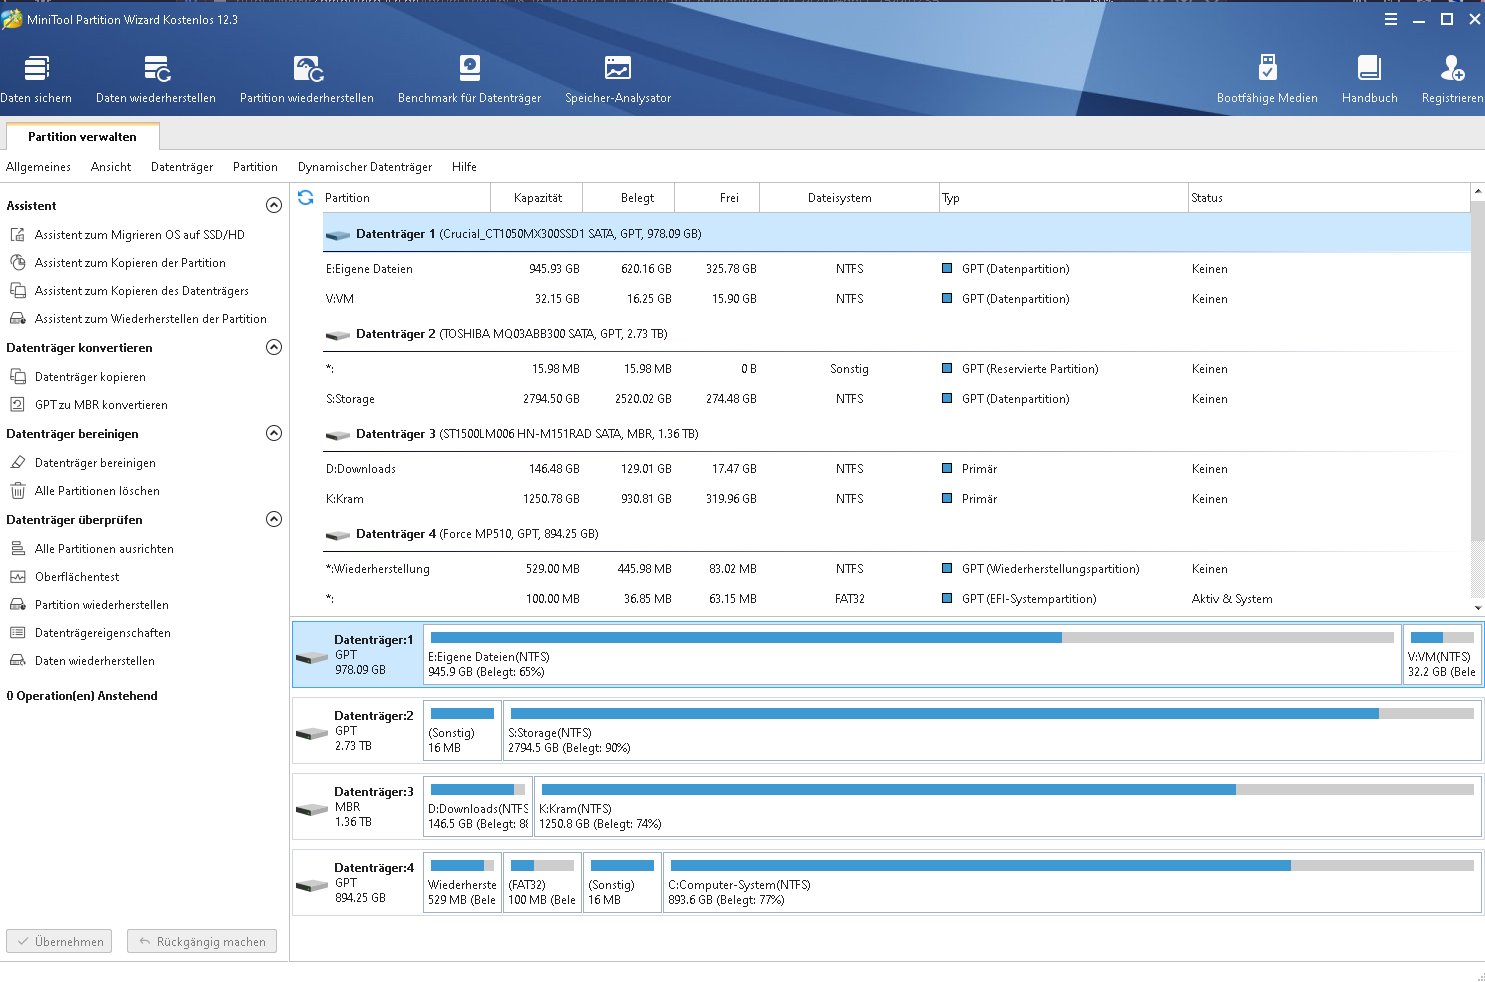Select D:Downloads block in disk map

[x=478, y=807]
